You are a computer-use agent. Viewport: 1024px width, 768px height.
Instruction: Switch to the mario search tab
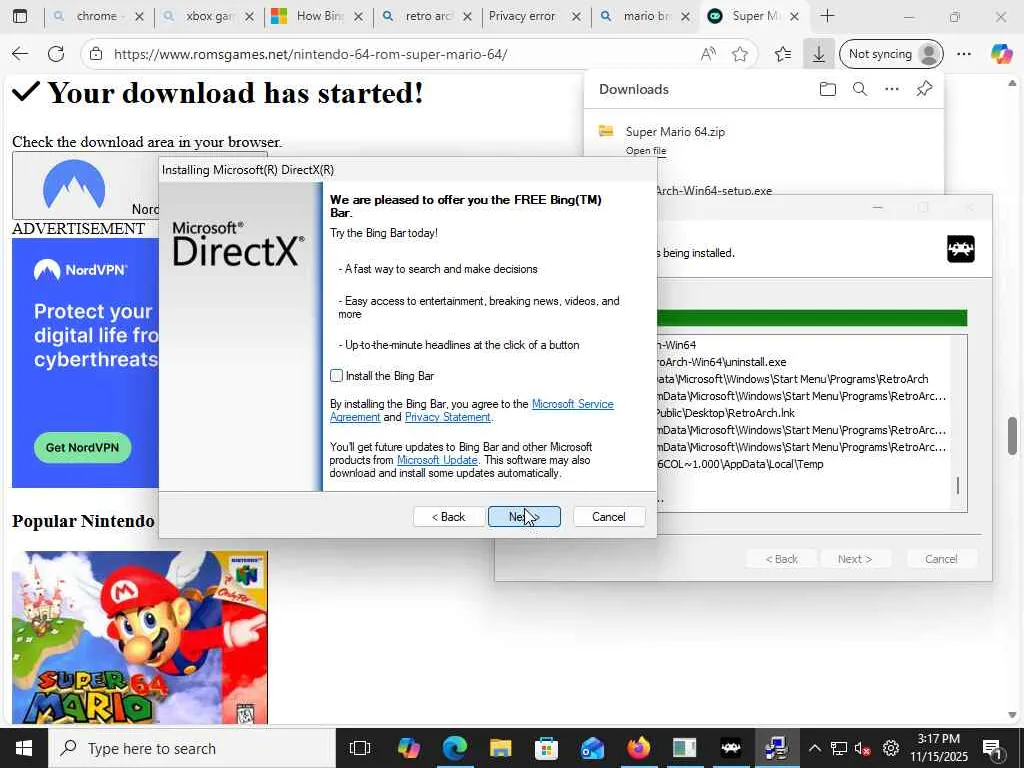pyautogui.click(x=645, y=16)
